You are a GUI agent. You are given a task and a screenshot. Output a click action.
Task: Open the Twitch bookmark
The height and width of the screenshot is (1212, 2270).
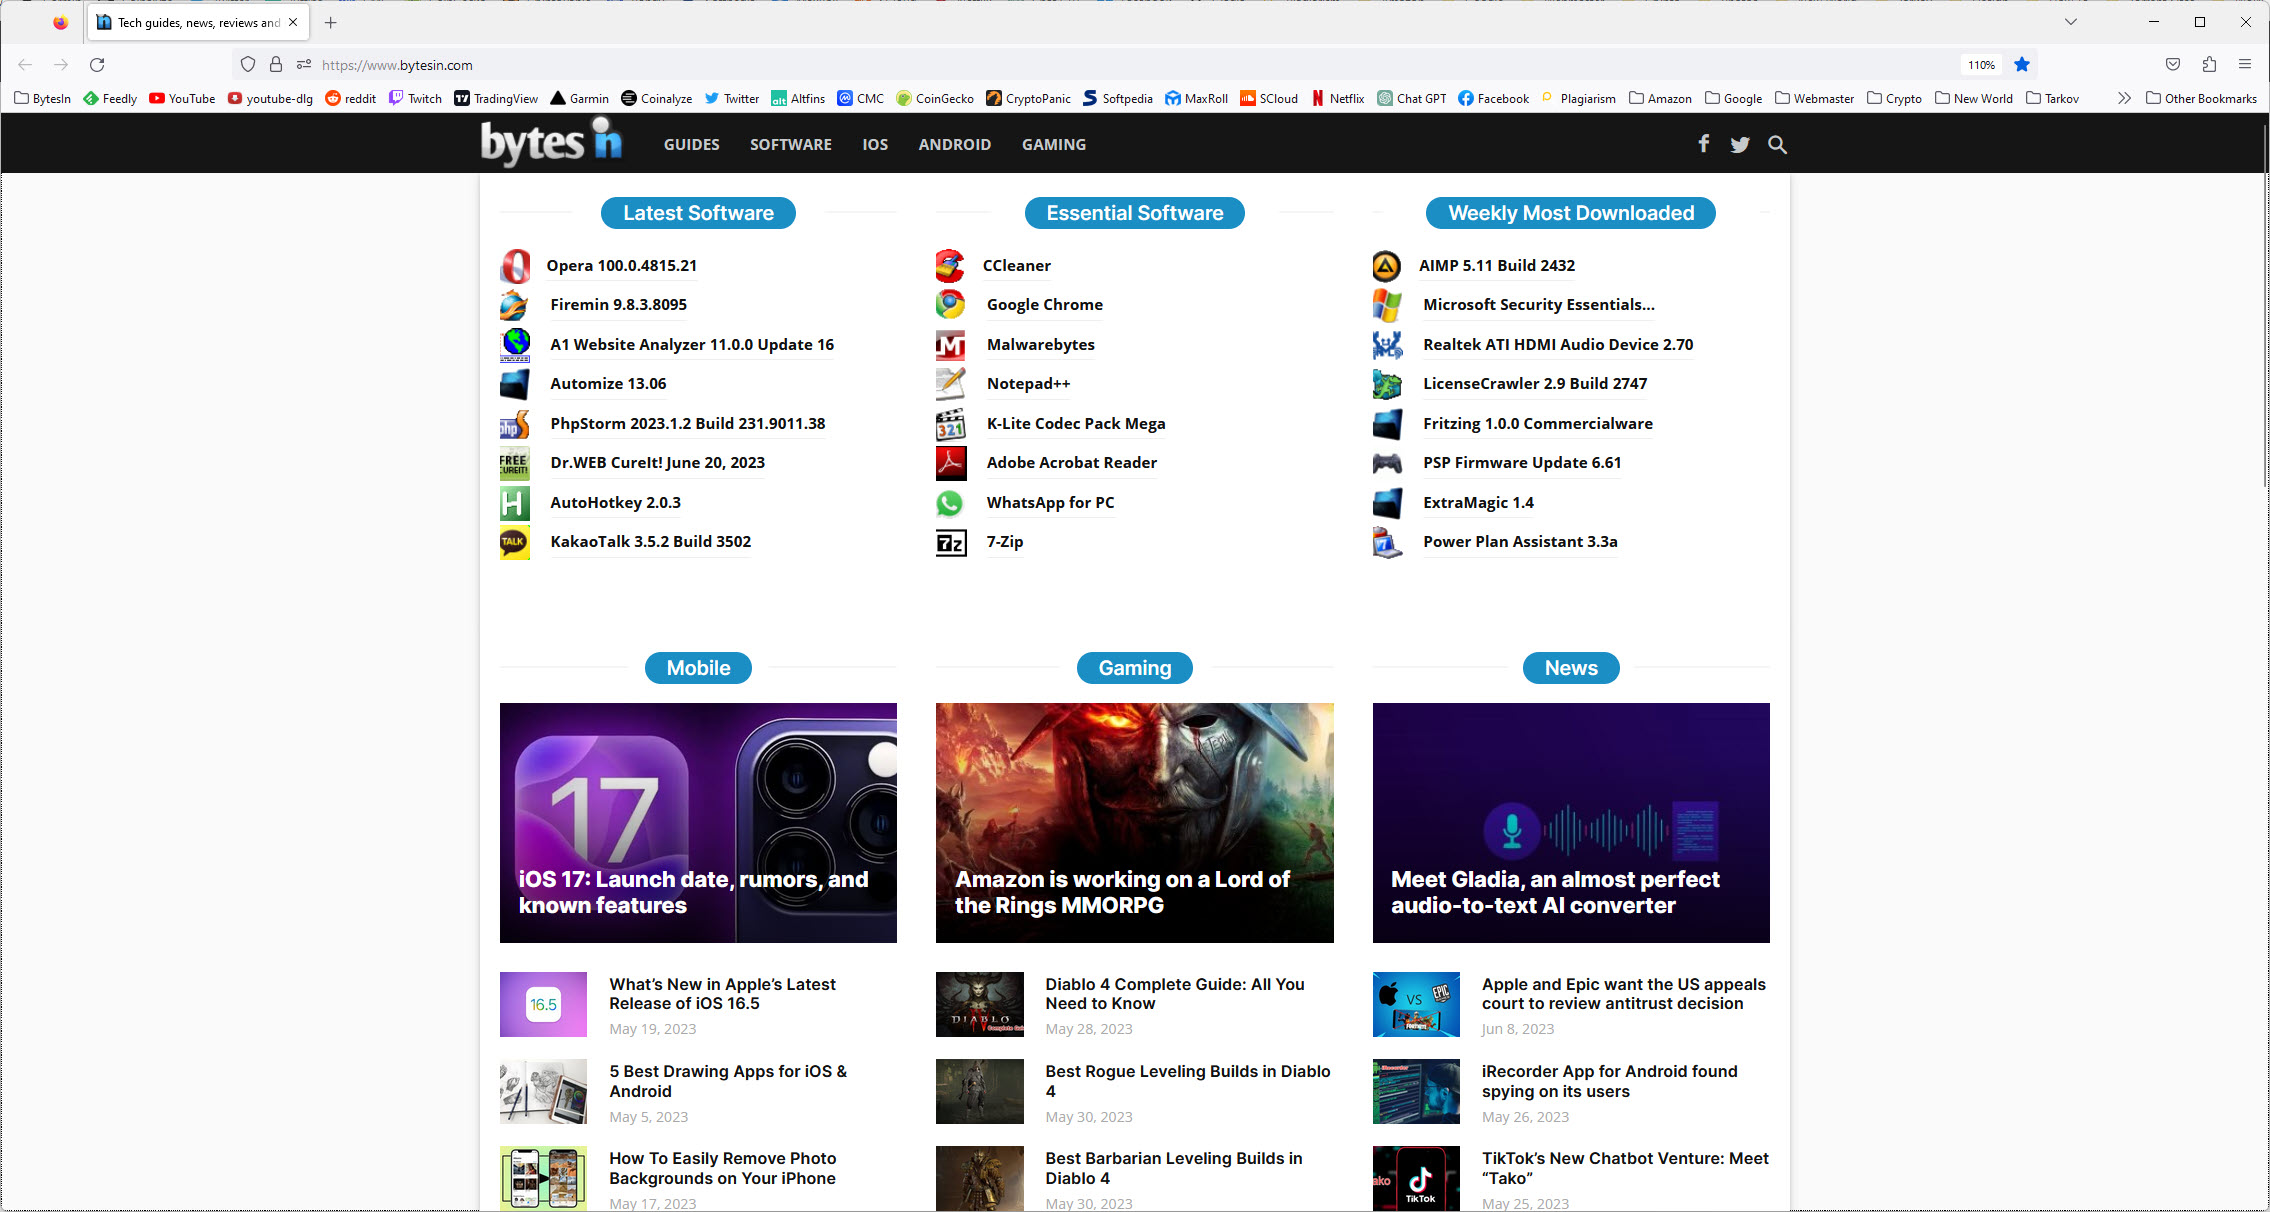click(x=415, y=98)
